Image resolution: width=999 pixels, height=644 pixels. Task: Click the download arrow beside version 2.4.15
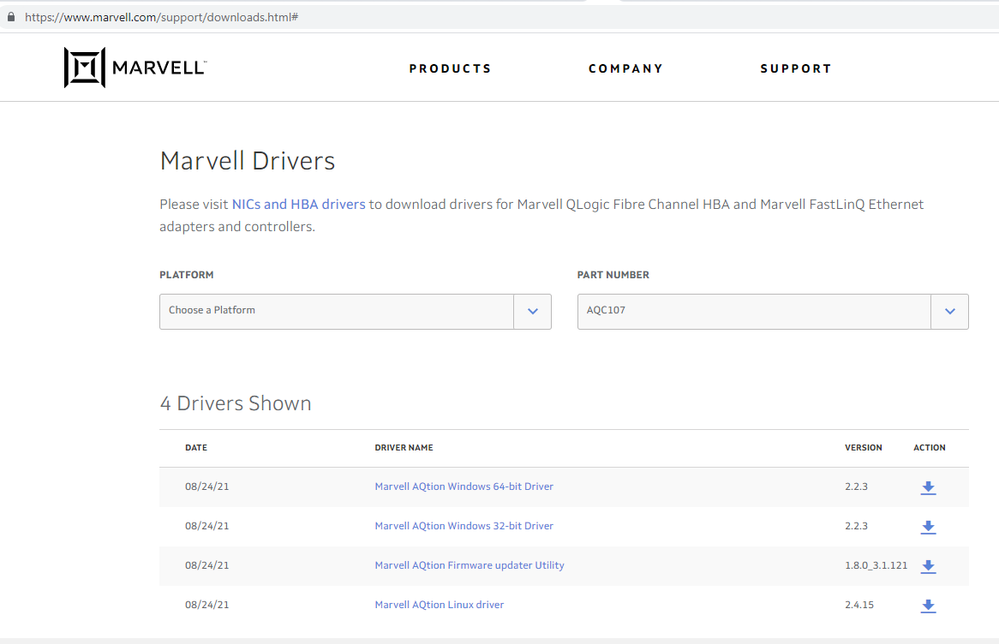[x=928, y=606]
